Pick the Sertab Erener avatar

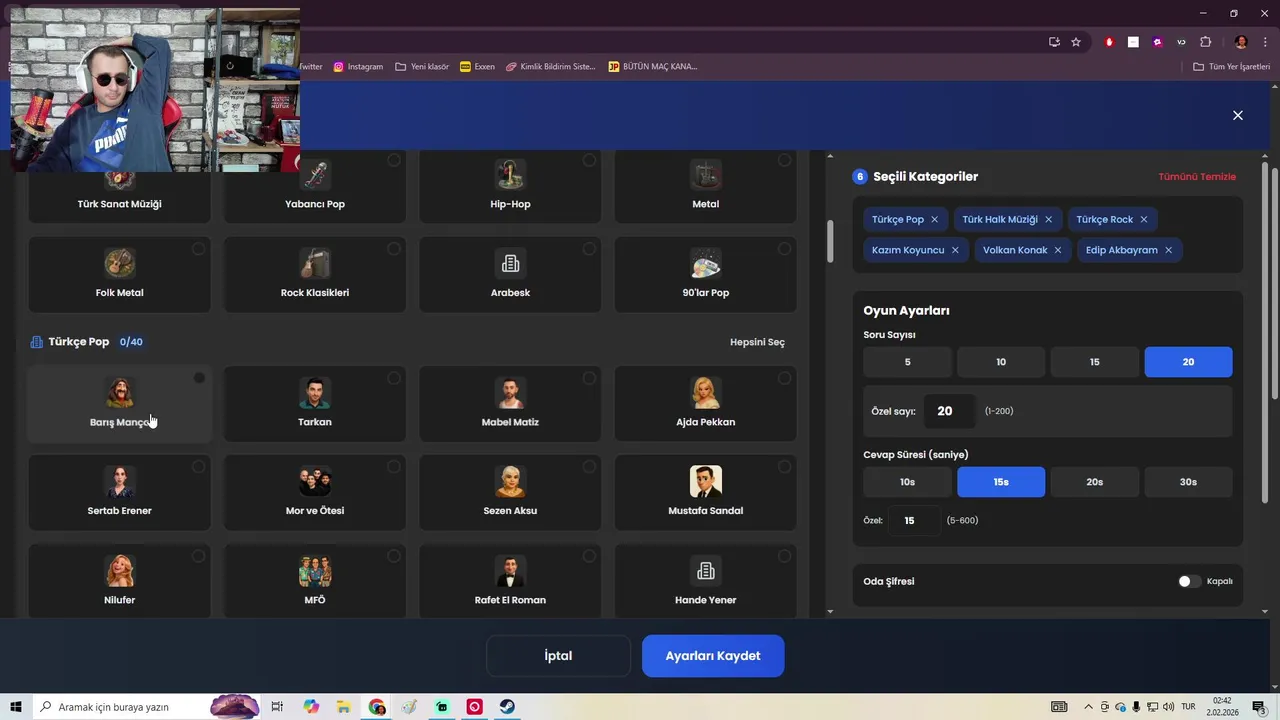click(x=119, y=482)
